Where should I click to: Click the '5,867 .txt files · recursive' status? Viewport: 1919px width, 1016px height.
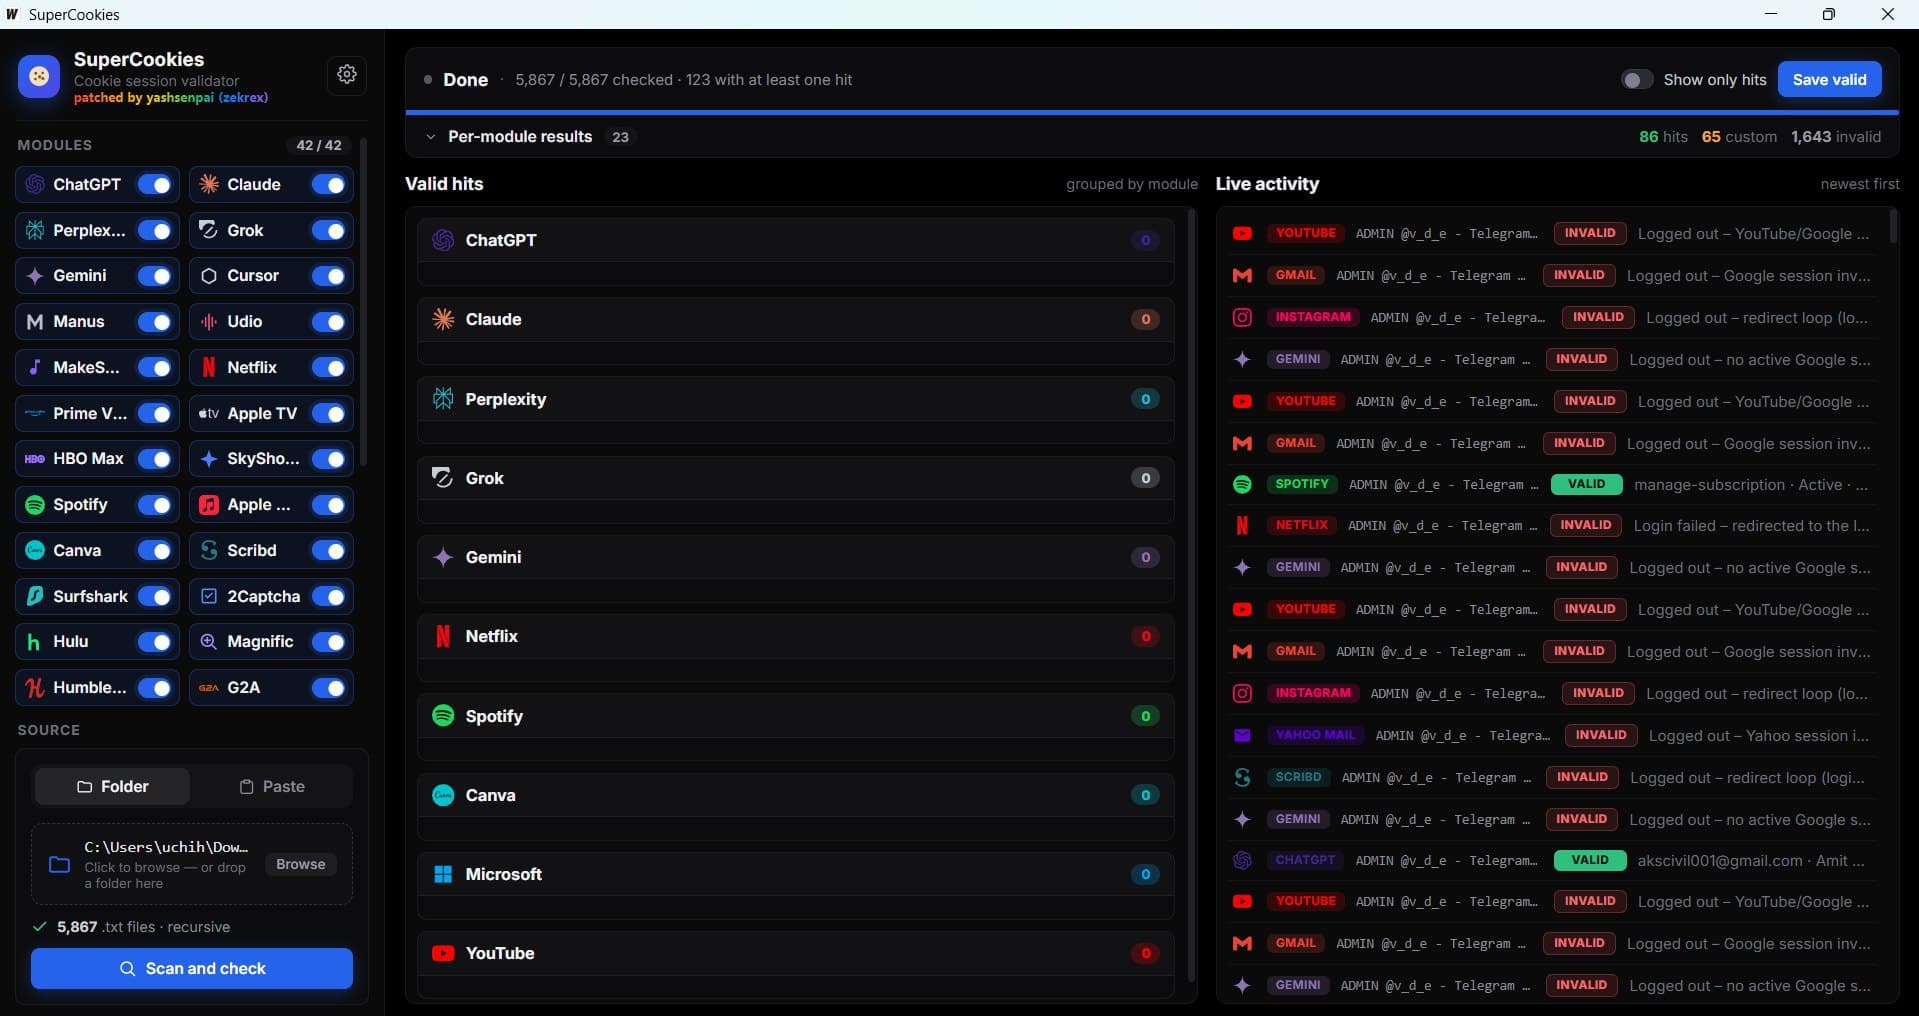(143, 927)
